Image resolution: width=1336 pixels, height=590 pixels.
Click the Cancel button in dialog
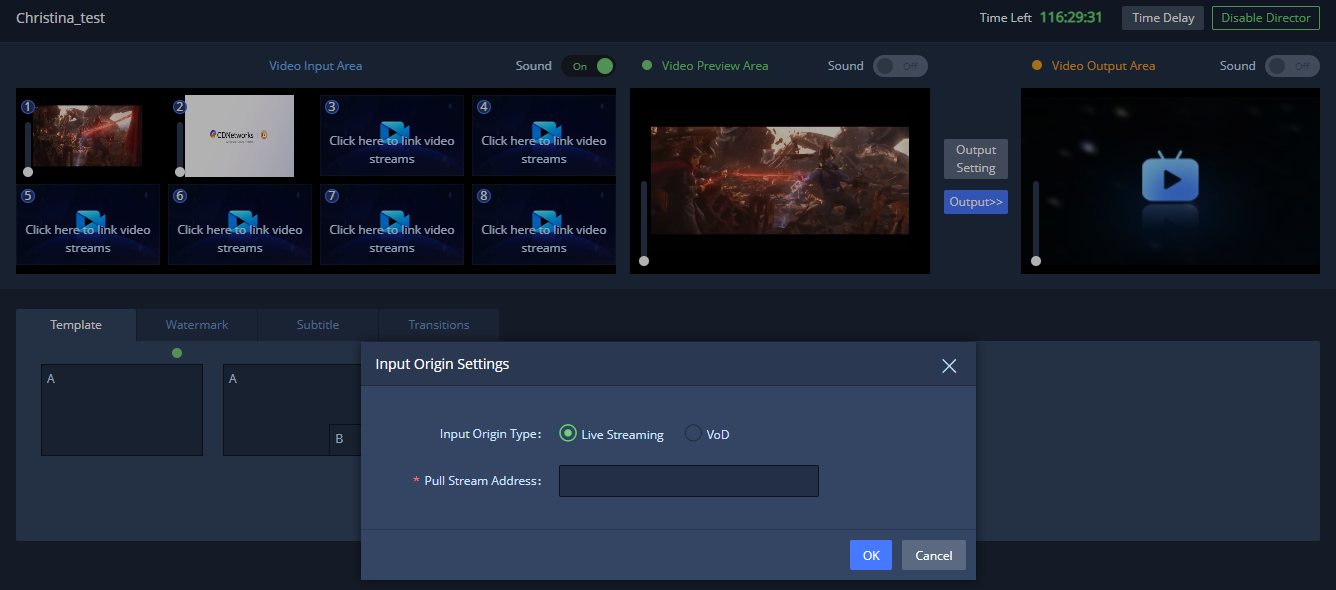click(x=934, y=555)
